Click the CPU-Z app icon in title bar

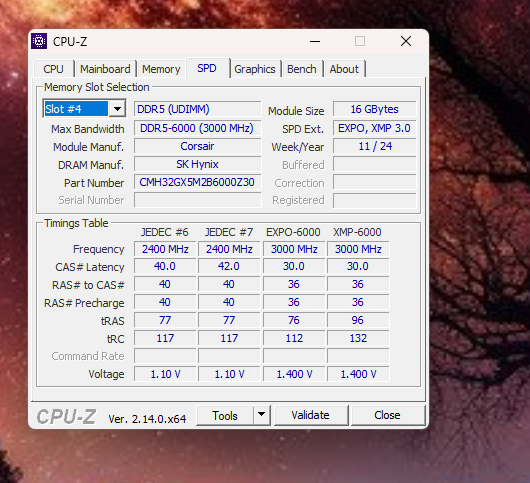click(x=39, y=42)
